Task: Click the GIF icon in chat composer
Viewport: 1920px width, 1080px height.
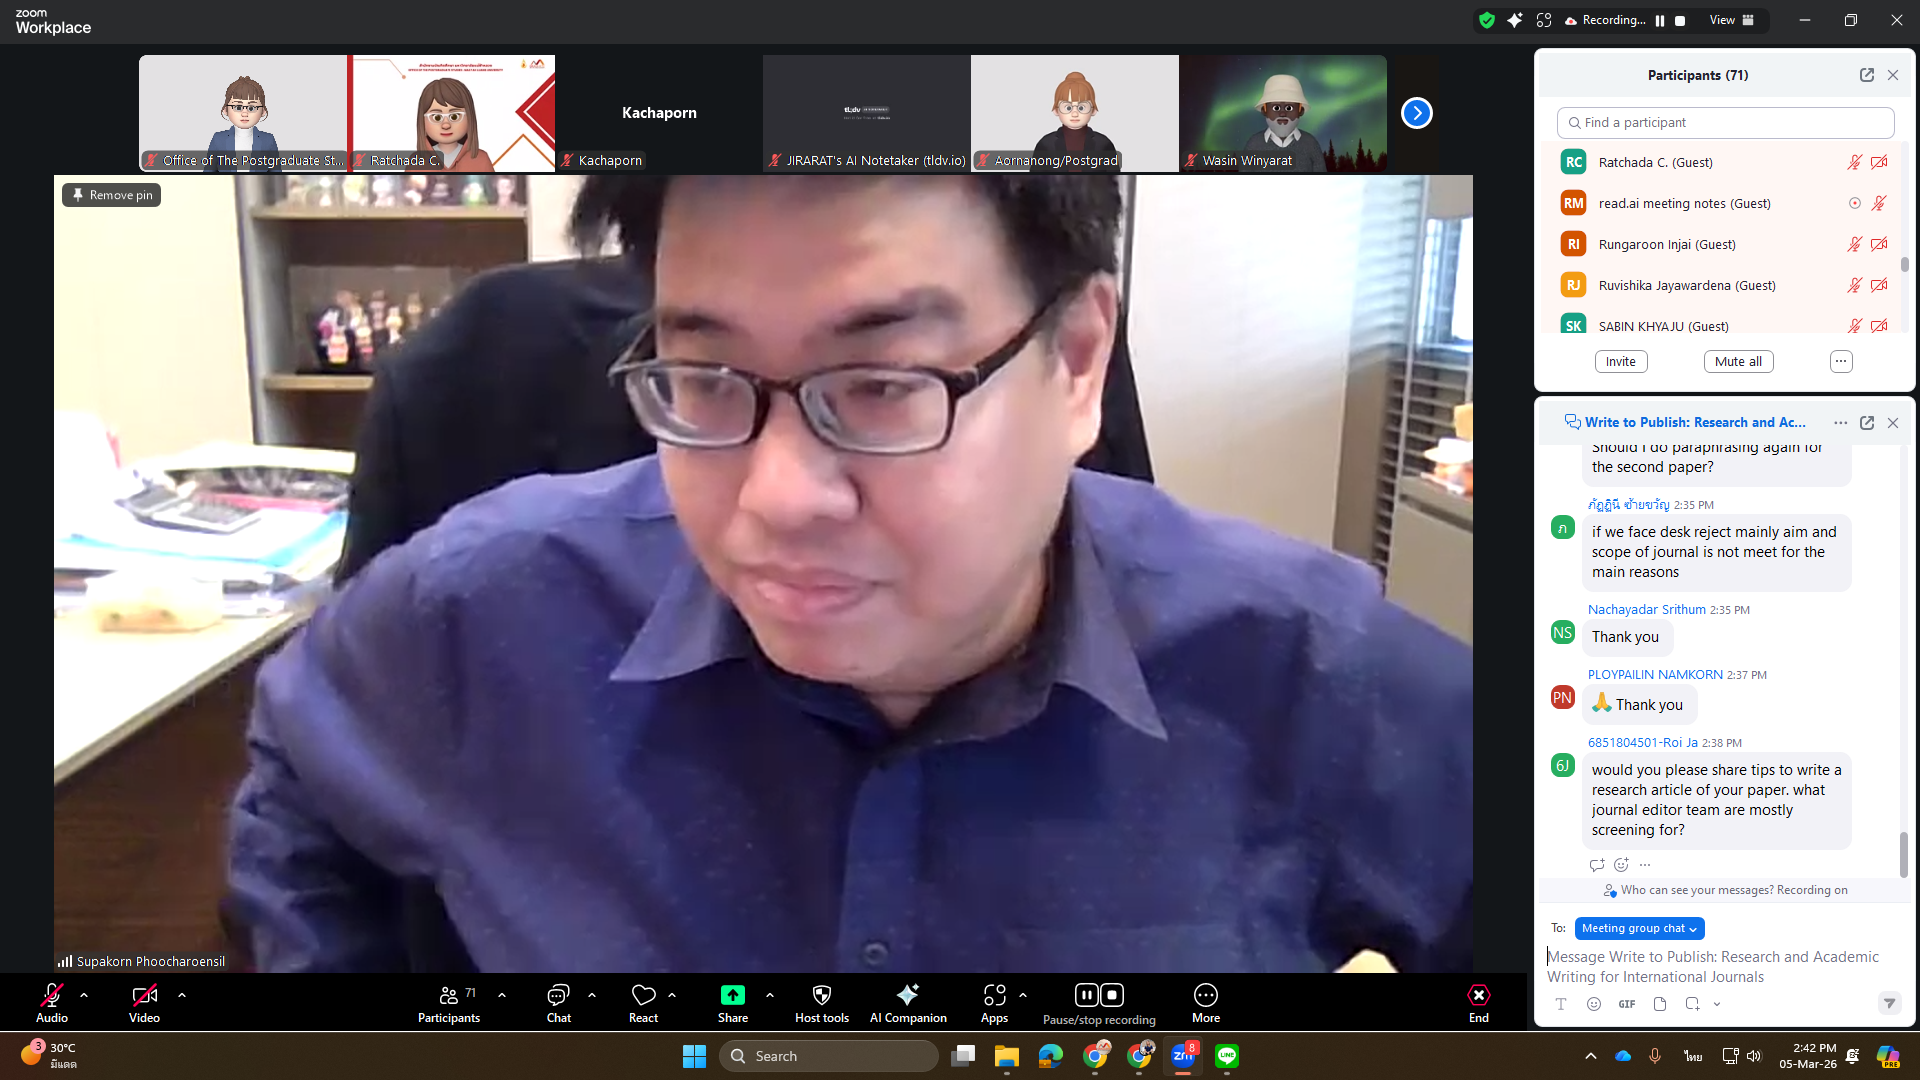Action: 1627,1004
